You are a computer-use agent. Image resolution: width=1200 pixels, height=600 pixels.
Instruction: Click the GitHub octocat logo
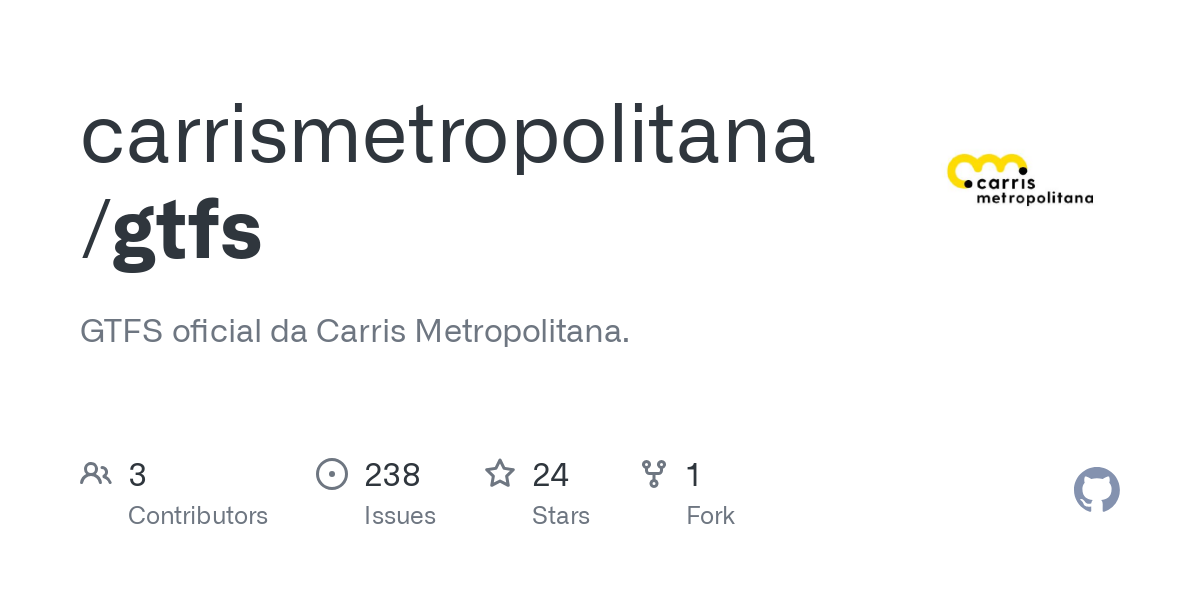1097,490
